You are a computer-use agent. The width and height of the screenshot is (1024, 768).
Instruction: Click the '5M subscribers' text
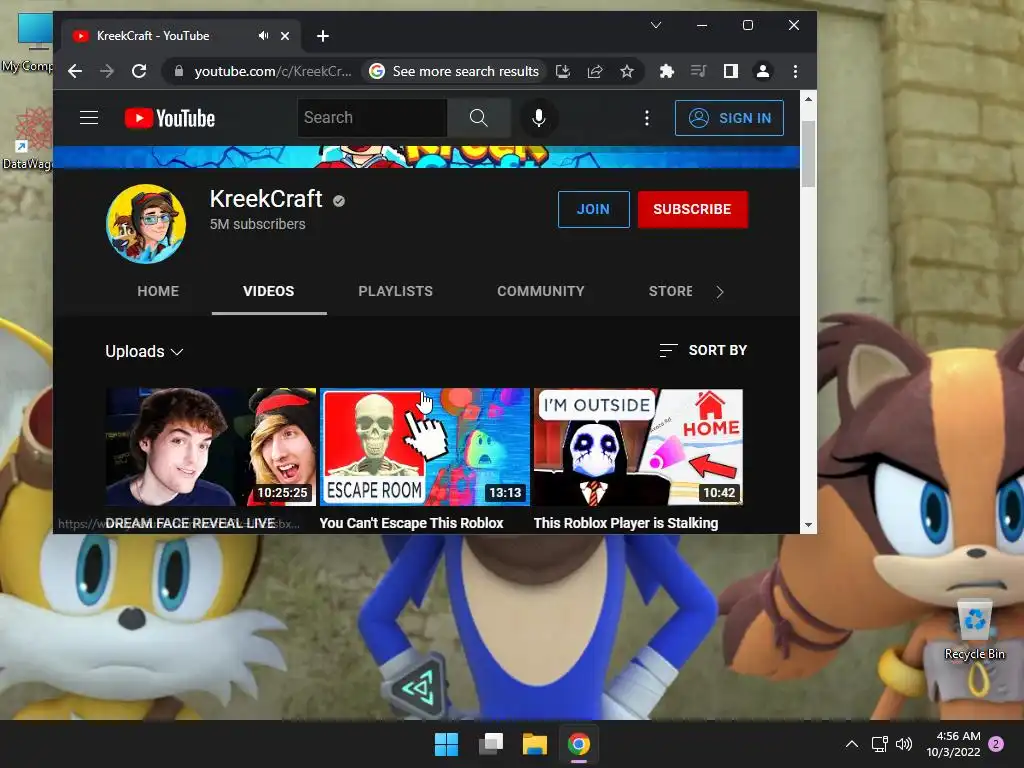tap(257, 224)
